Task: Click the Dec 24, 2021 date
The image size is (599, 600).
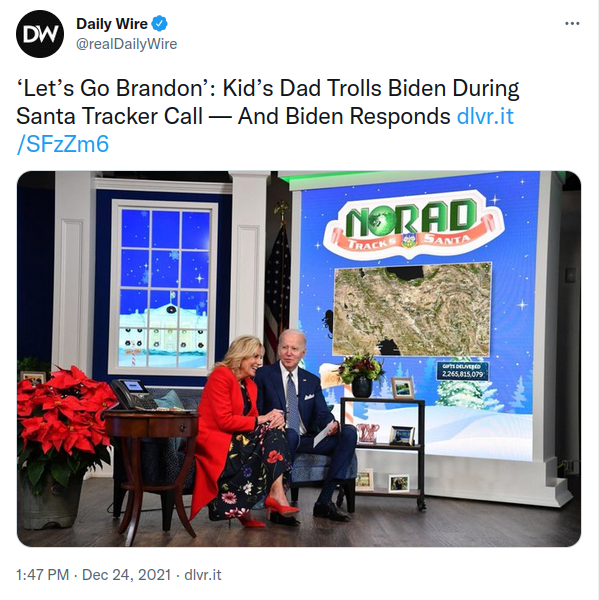Action: (126, 575)
